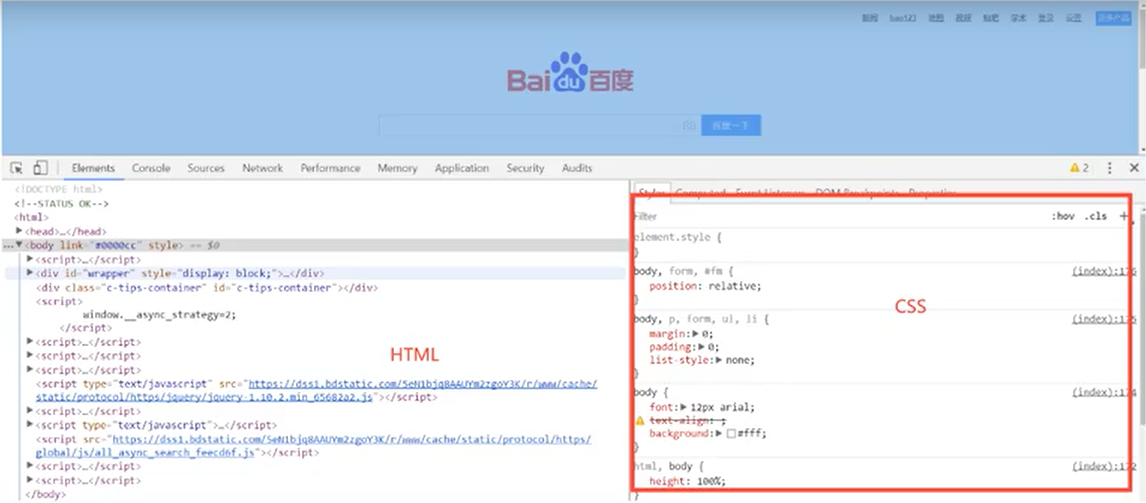Image resolution: width=1146 pixels, height=503 pixels.
Task: Click the Styles pane vertical scrollbar
Action: pos(1140,314)
